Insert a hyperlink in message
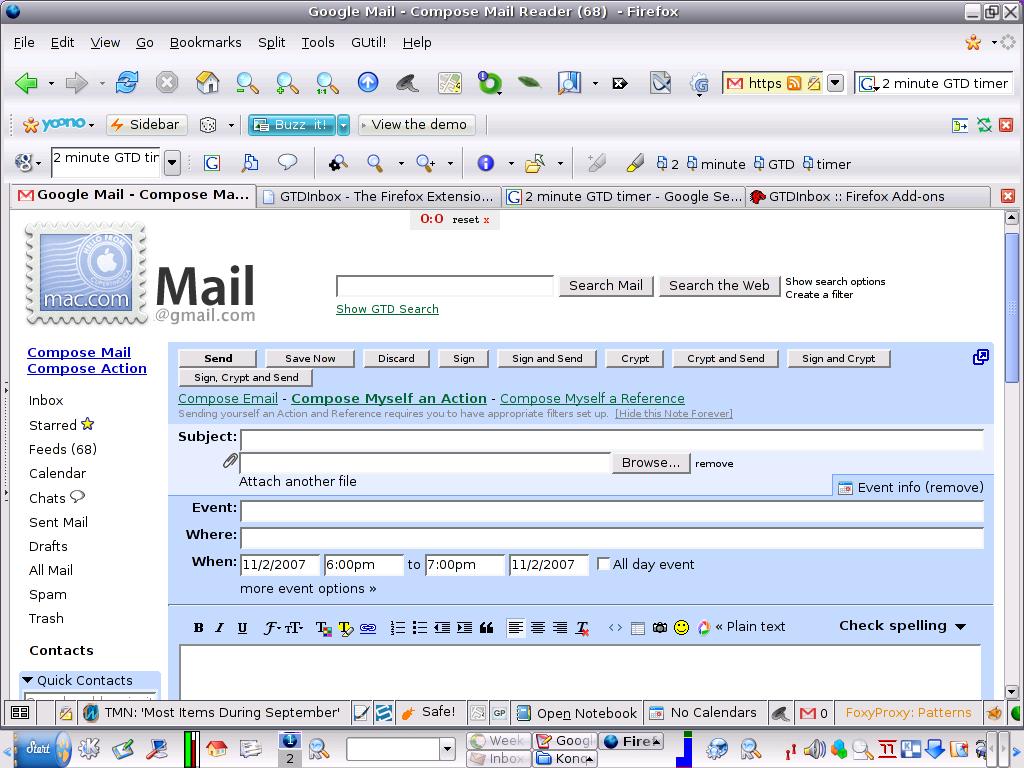 pos(368,628)
